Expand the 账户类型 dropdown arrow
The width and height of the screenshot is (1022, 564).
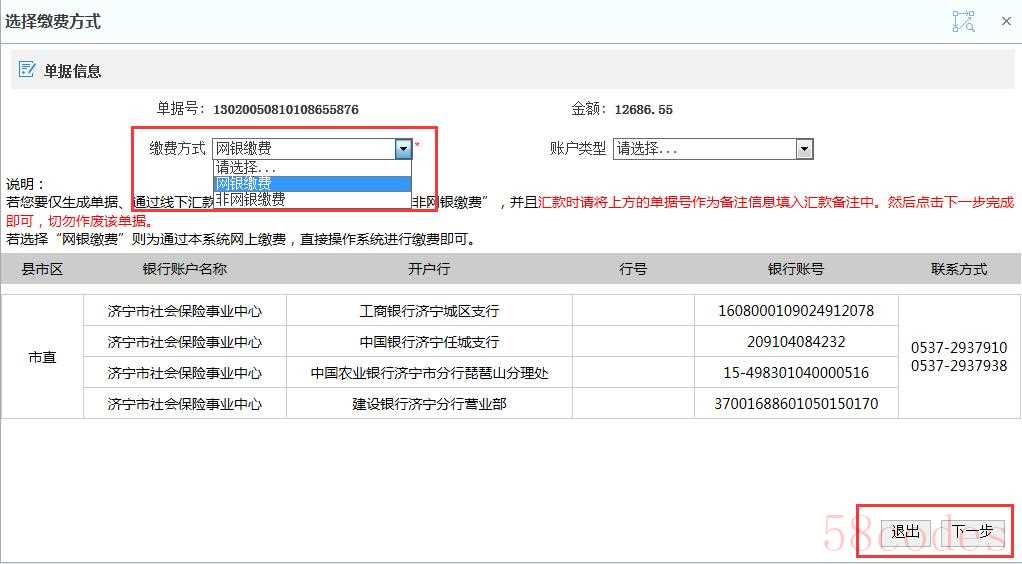pos(804,149)
